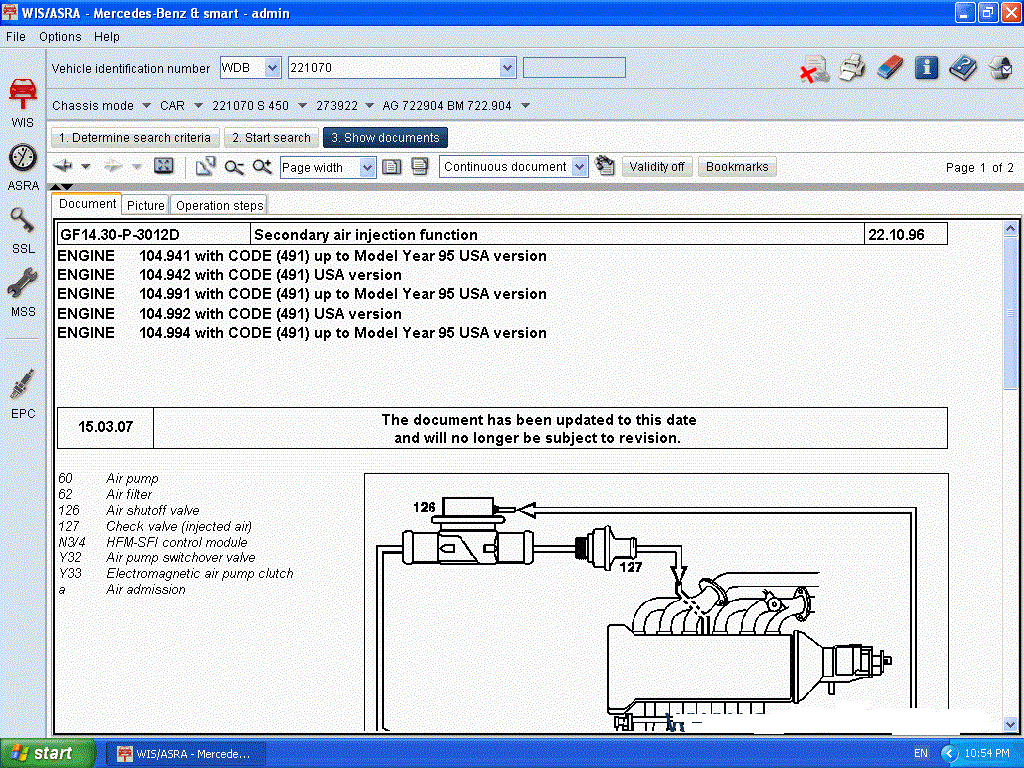This screenshot has height=768, width=1024.
Task: Open the WIS car module icon
Action: pos(23,95)
